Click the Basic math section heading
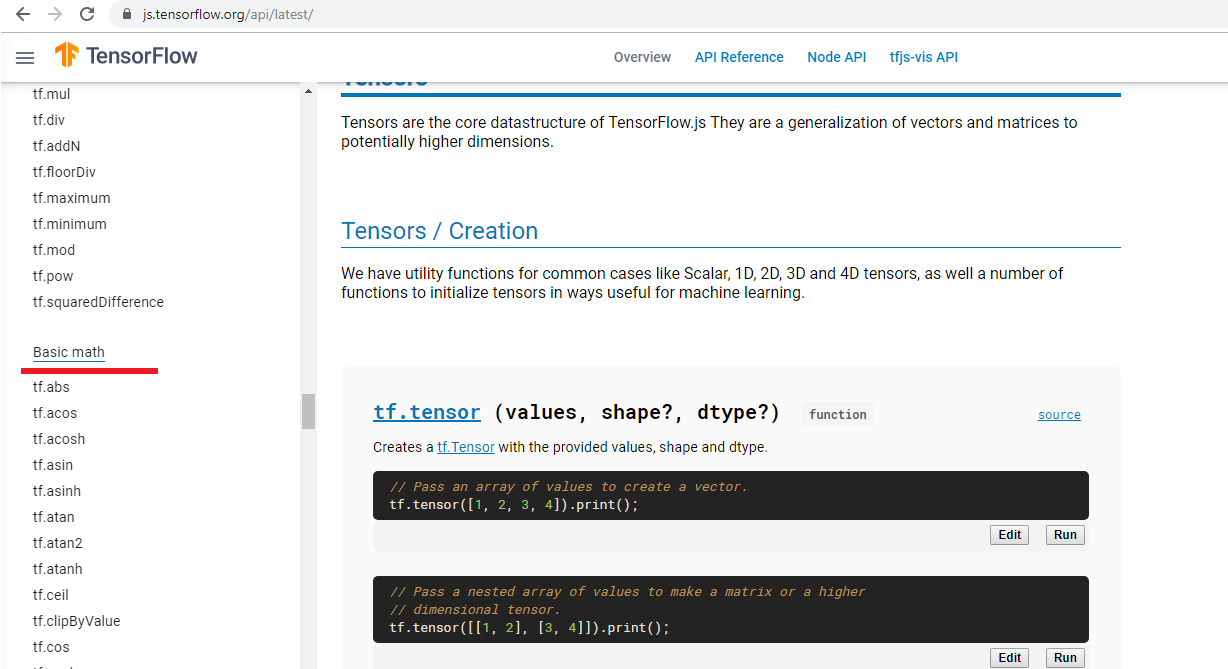1228x669 pixels. pos(69,352)
